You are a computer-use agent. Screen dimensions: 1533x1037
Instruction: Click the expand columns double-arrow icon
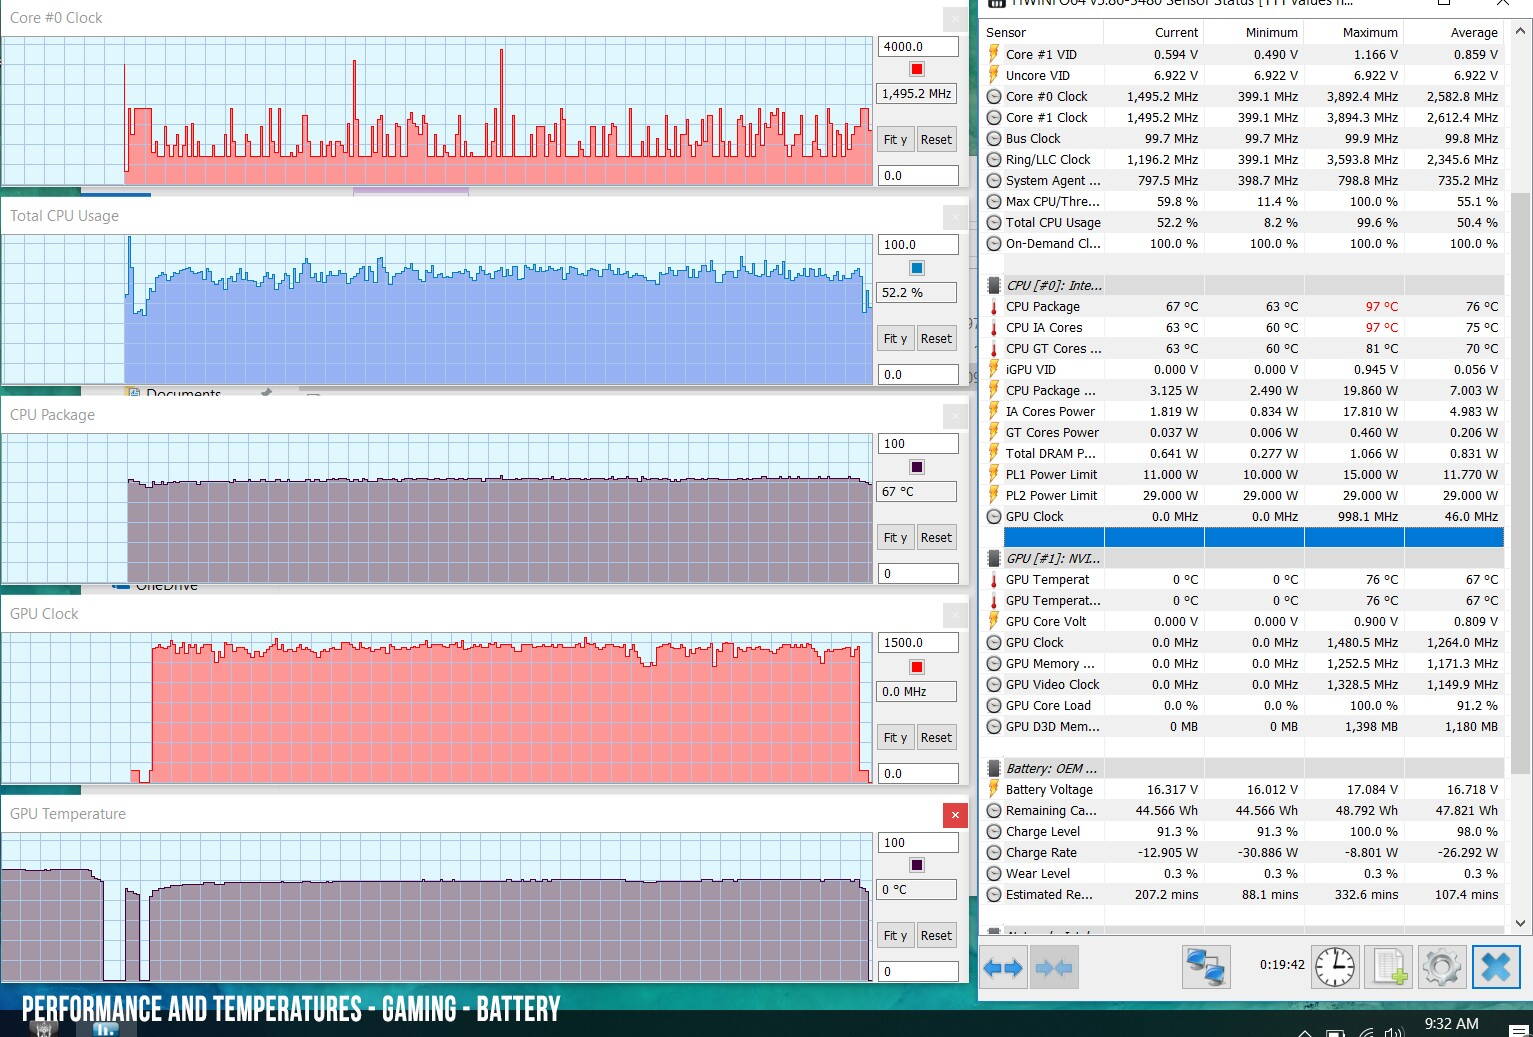(1003, 967)
